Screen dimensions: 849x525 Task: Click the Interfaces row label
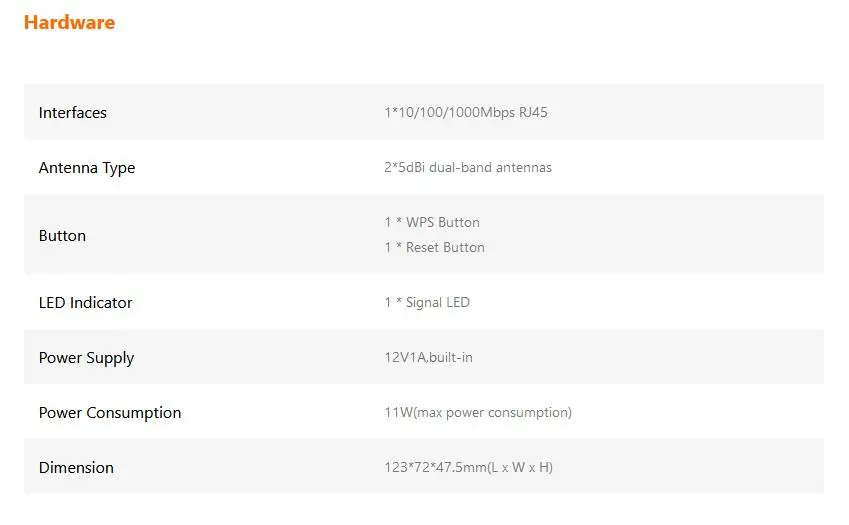pos(72,113)
